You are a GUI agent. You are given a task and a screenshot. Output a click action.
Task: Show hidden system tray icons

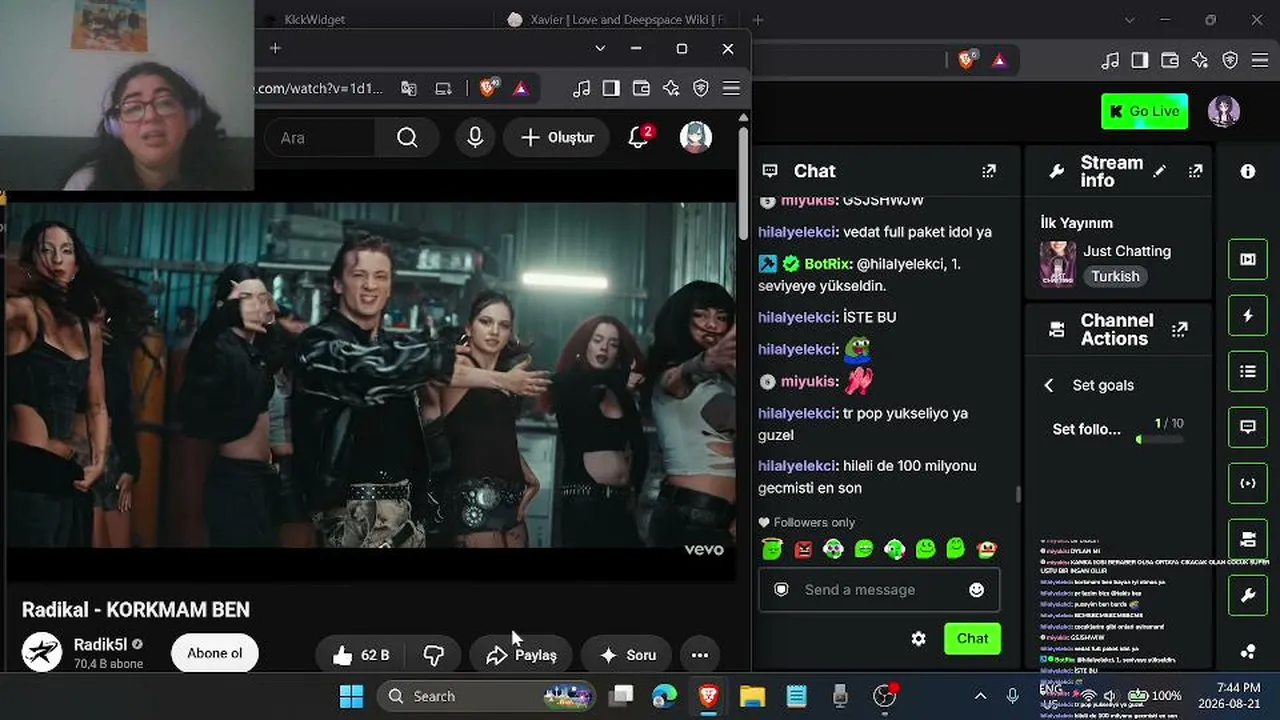coord(980,696)
